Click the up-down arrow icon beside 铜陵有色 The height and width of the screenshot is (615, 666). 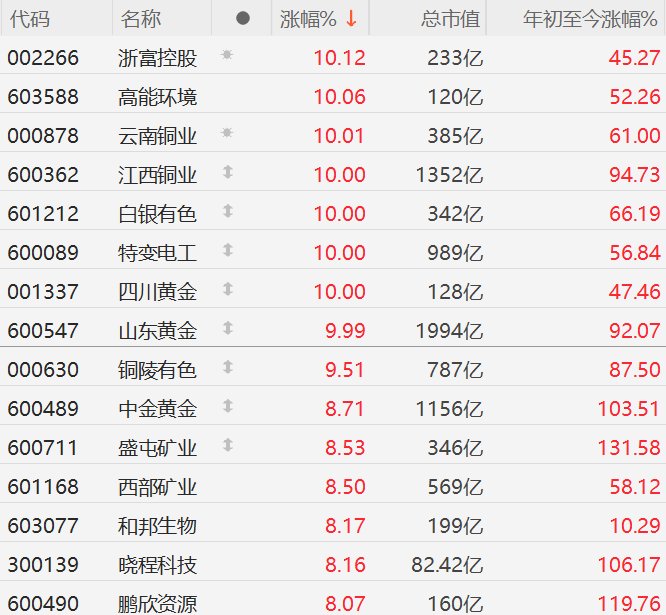pos(227,368)
